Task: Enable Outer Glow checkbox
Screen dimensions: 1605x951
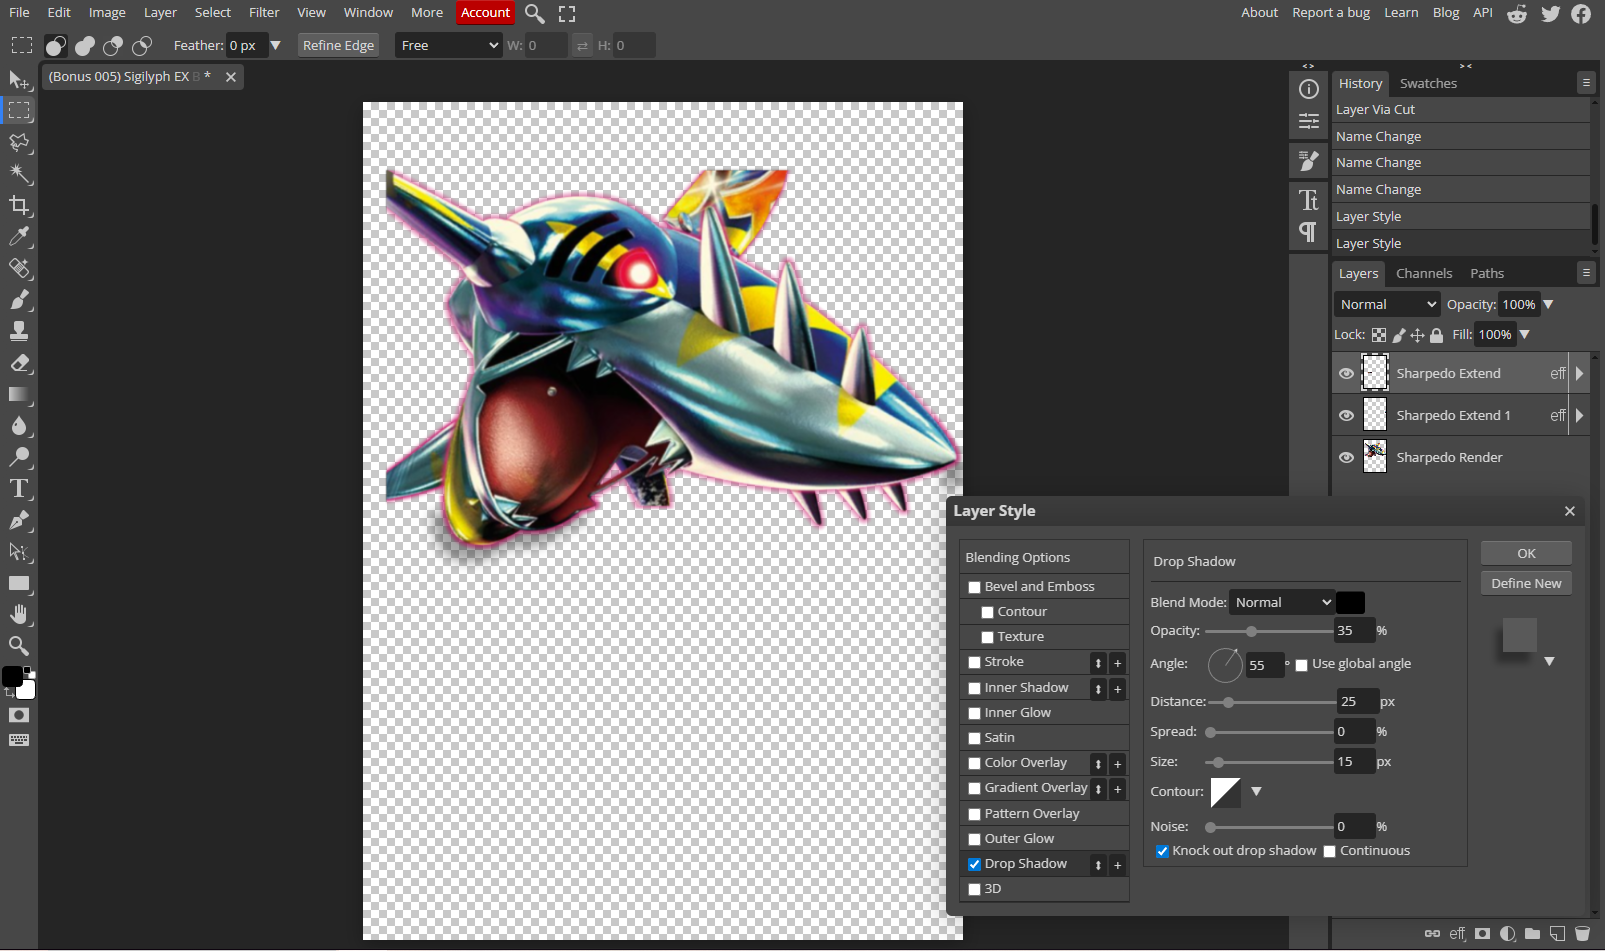Action: pyautogui.click(x=975, y=839)
